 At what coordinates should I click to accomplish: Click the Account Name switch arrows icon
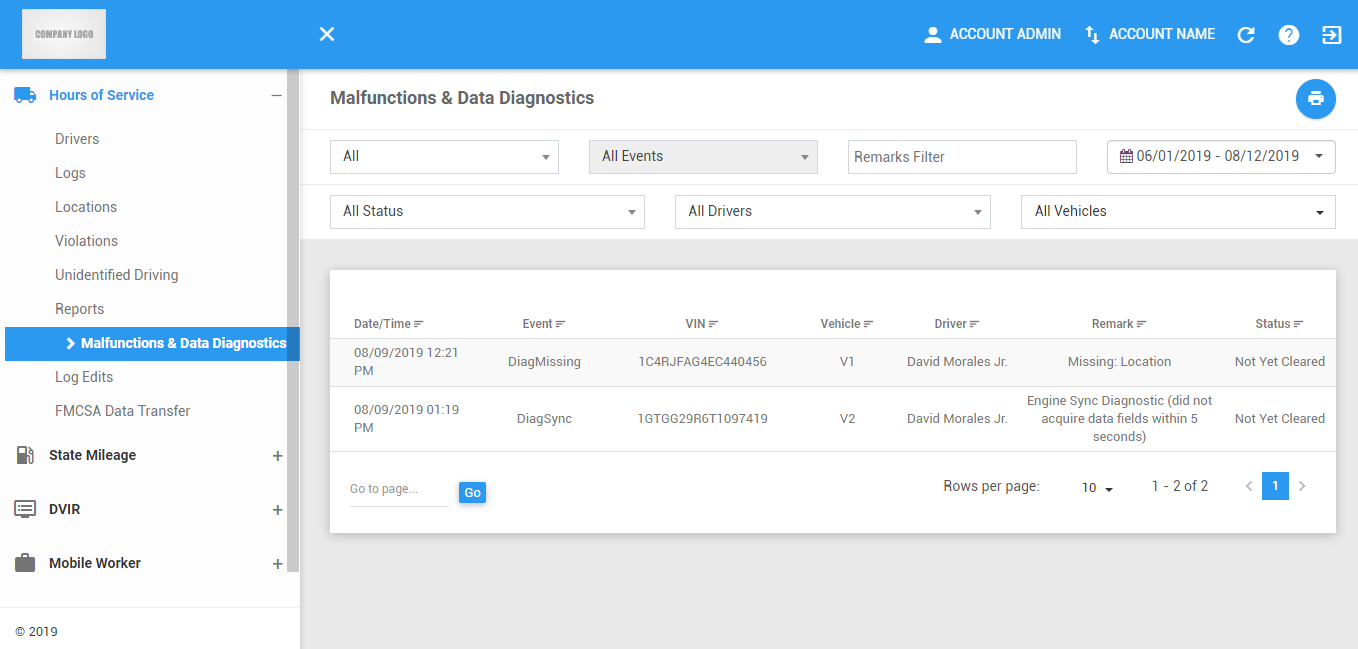(x=1092, y=35)
